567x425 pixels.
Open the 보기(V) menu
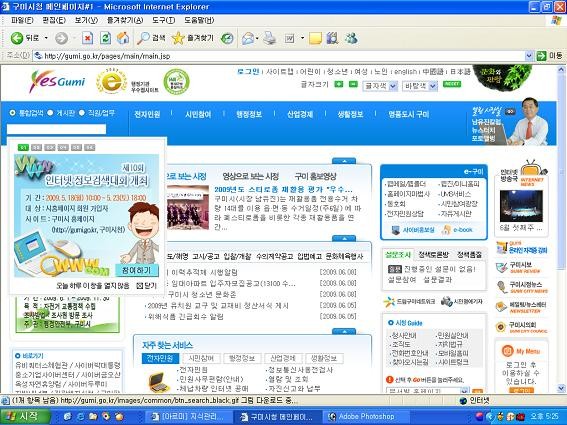point(86,20)
